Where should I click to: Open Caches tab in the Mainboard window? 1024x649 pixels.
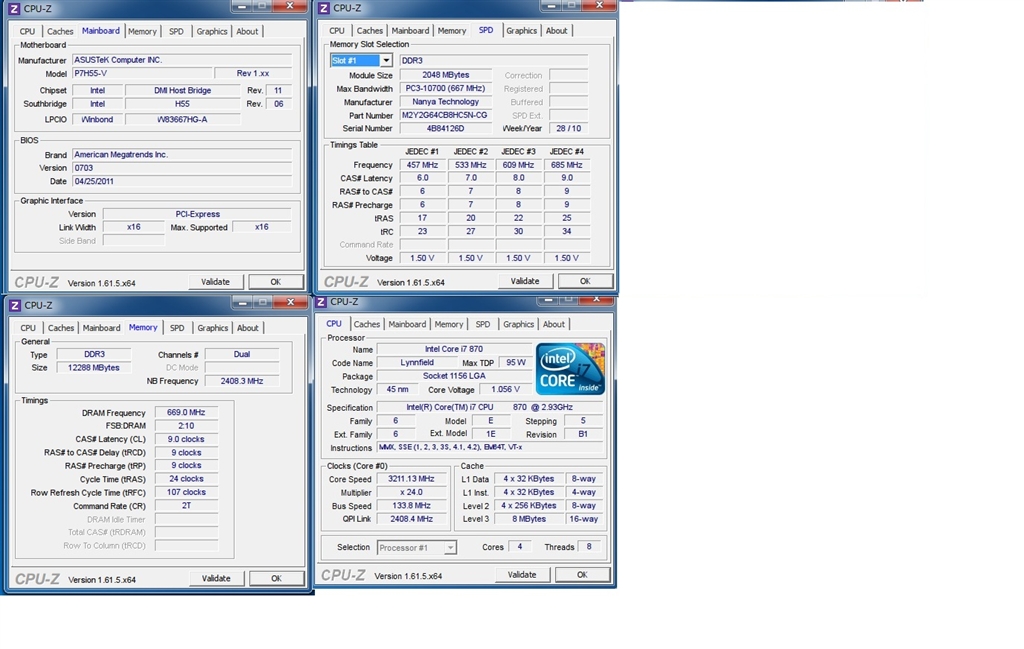[x=60, y=31]
